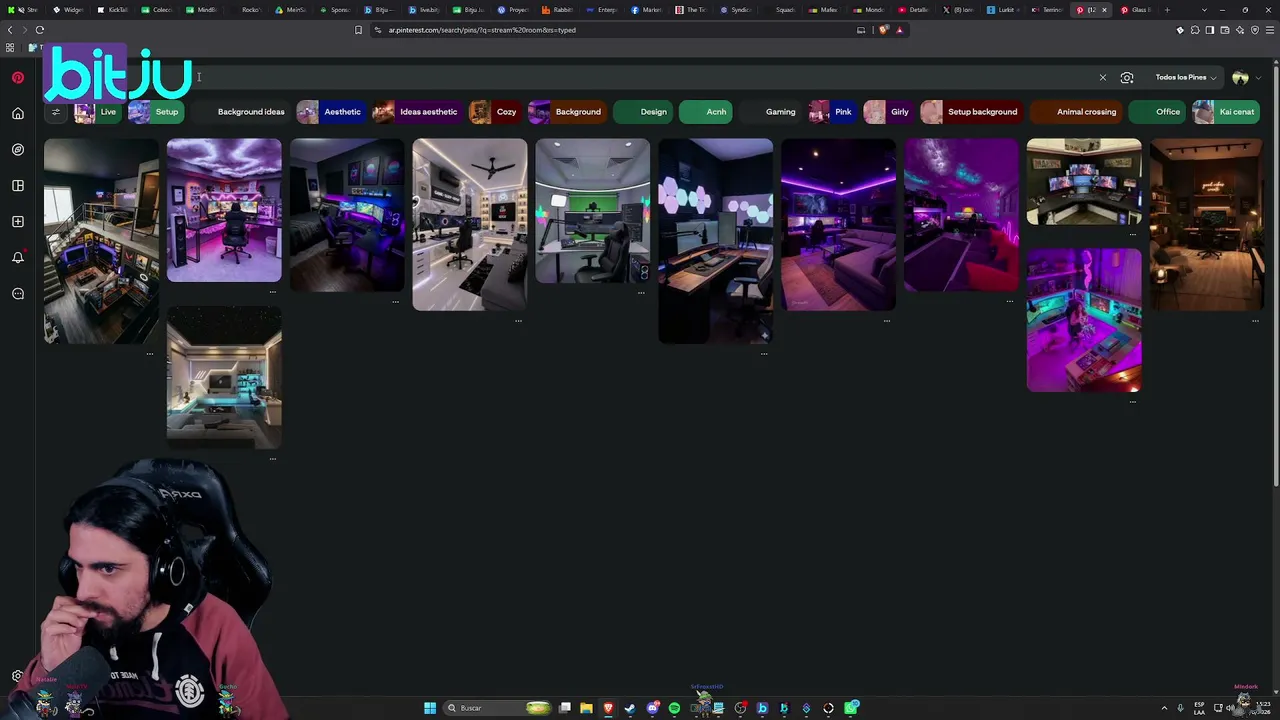This screenshot has height=720, width=1280.
Task: Apply the 'Setup background' filter chip
Action: [x=972, y=112]
